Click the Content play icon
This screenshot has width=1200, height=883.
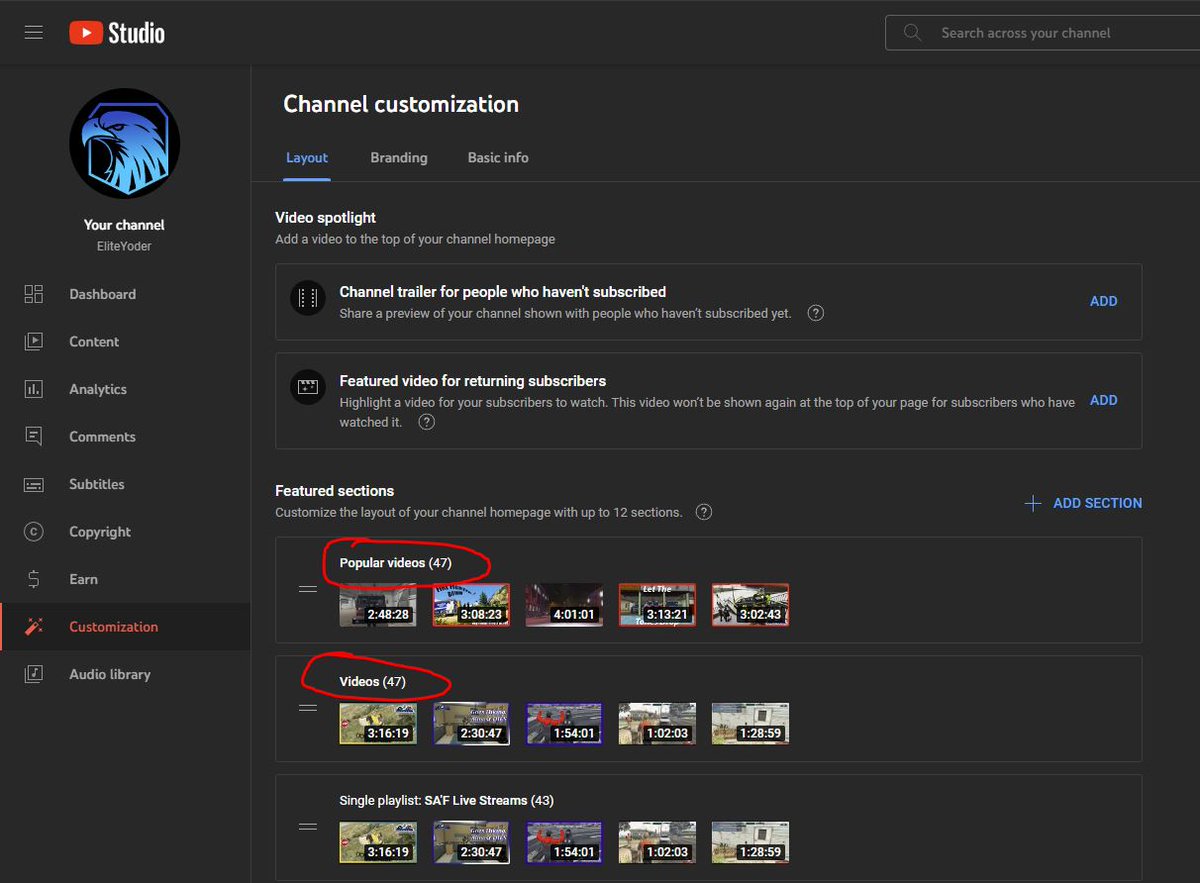click(x=34, y=341)
